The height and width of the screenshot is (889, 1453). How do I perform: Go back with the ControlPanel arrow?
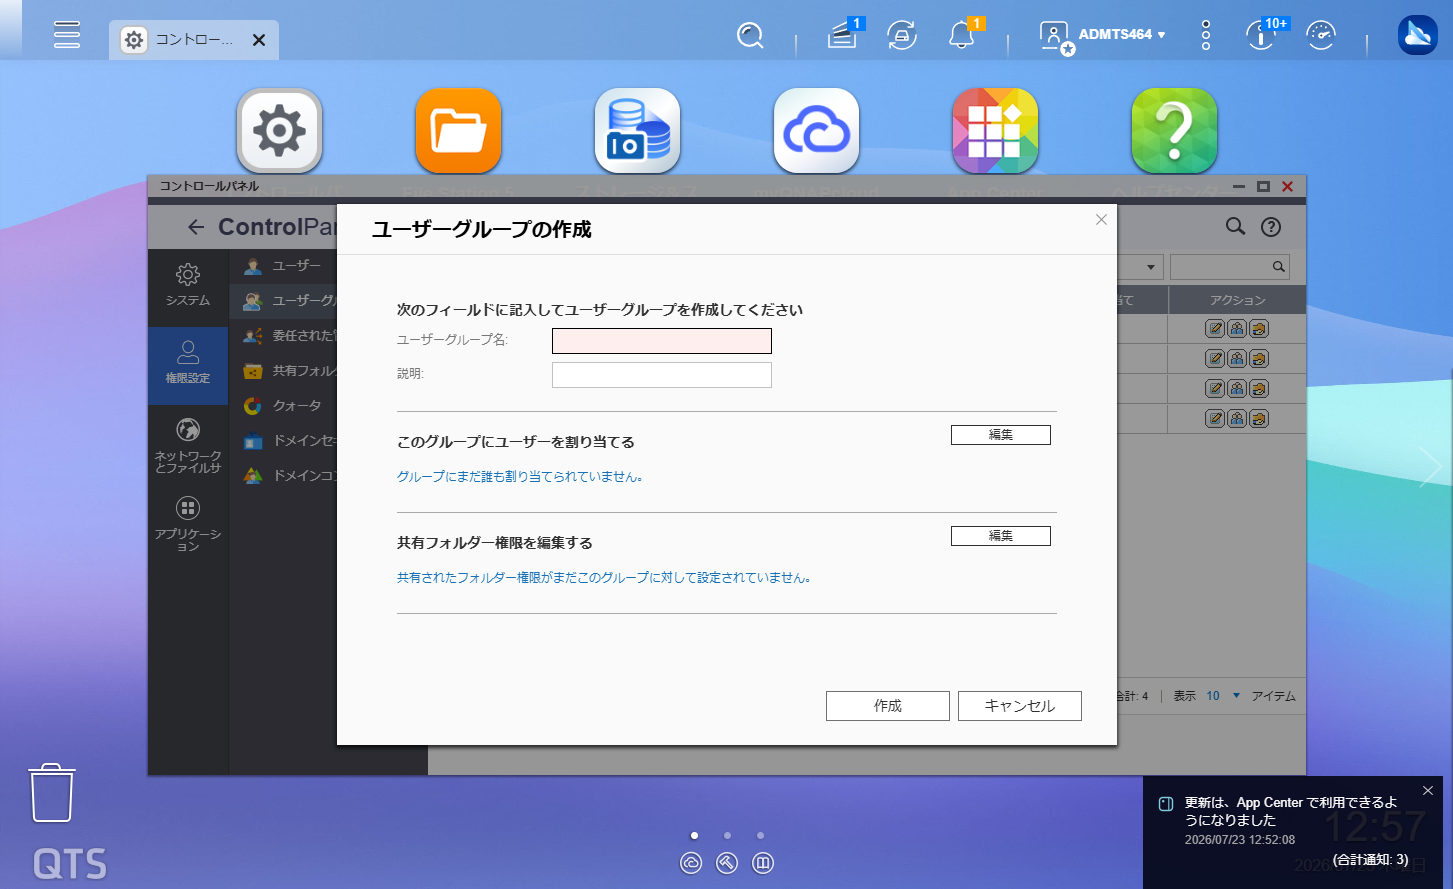click(195, 228)
